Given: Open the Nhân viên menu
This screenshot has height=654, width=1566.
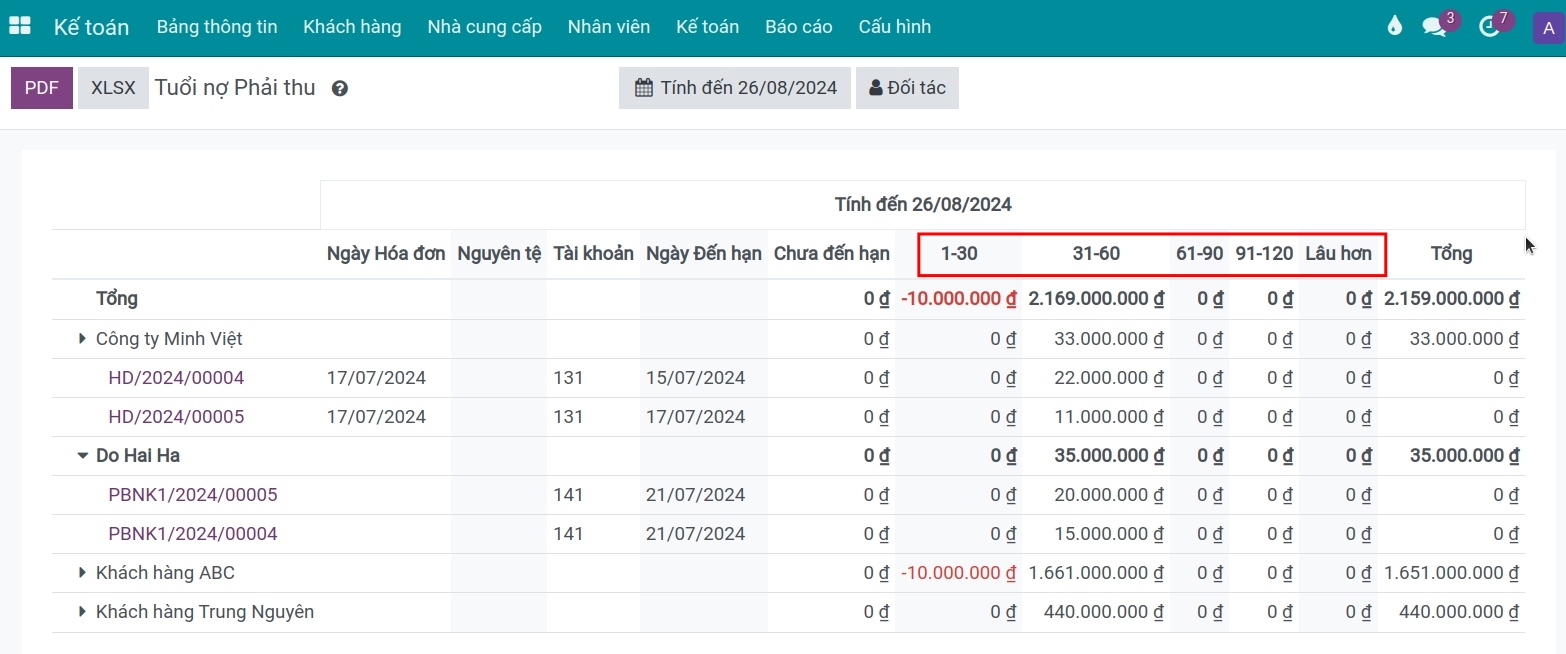Looking at the screenshot, I should coord(608,27).
